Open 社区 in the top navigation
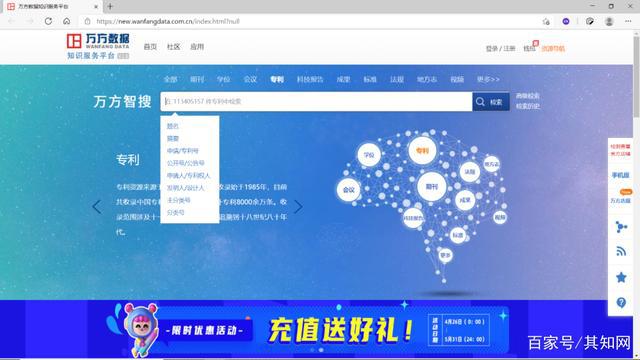 coord(173,47)
